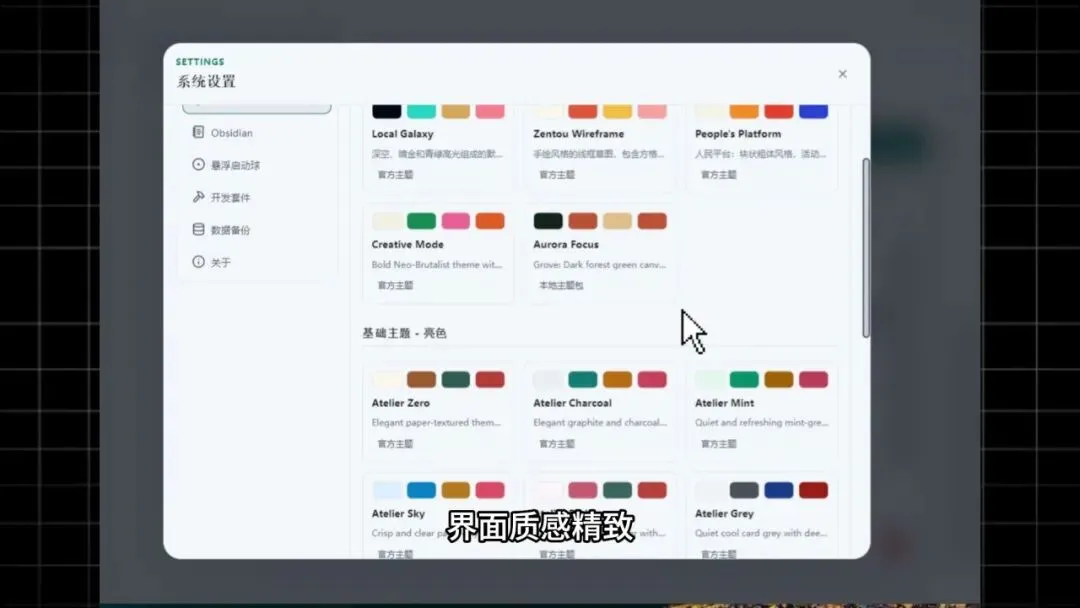Screen dimensions: 1080x608
Task: Select the People's Platform theme name
Action: point(738,134)
